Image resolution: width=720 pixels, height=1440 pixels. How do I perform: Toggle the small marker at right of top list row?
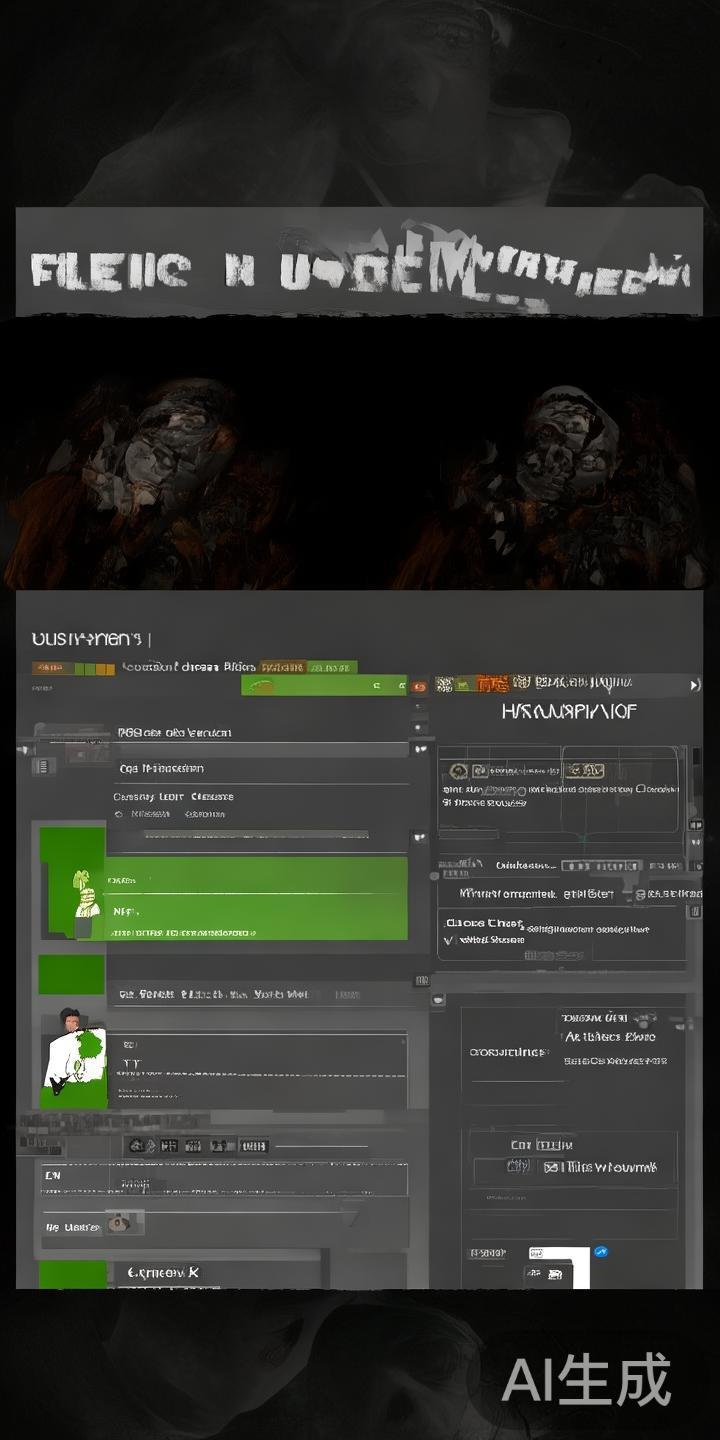pos(421,748)
